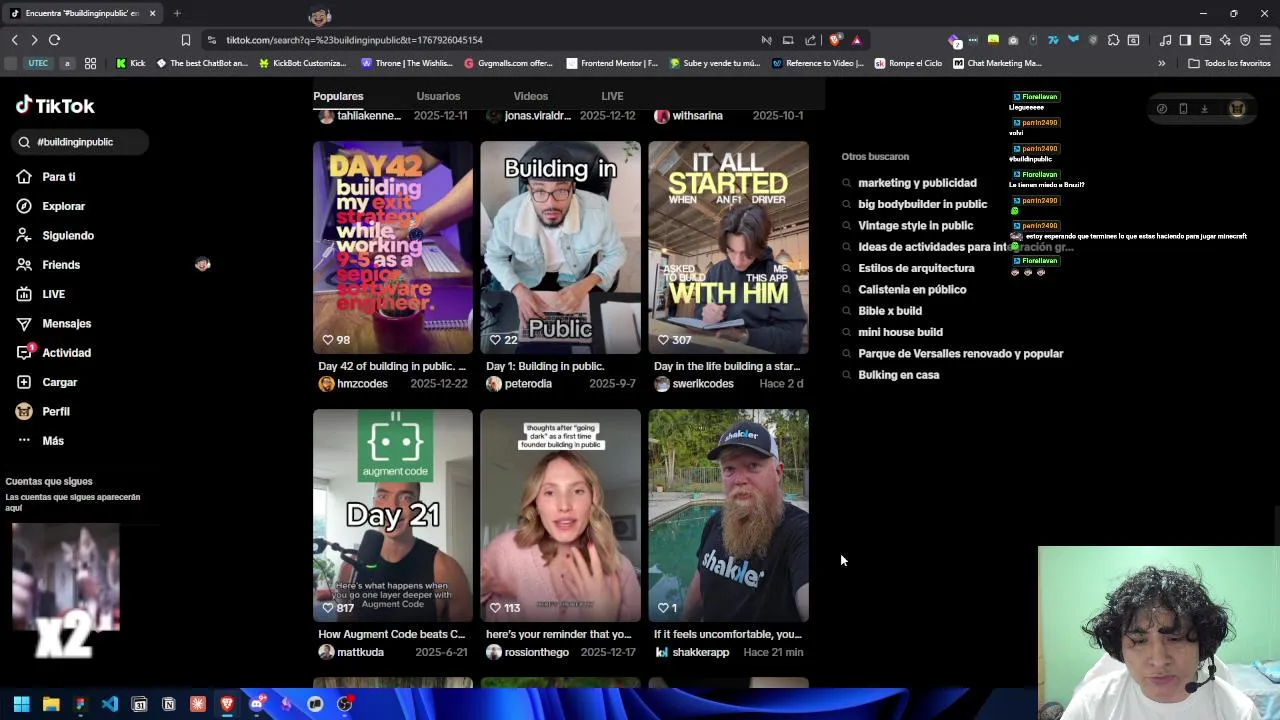This screenshot has height=720, width=1280.
Task: Open the Cargar upload page
Action: pos(47,382)
